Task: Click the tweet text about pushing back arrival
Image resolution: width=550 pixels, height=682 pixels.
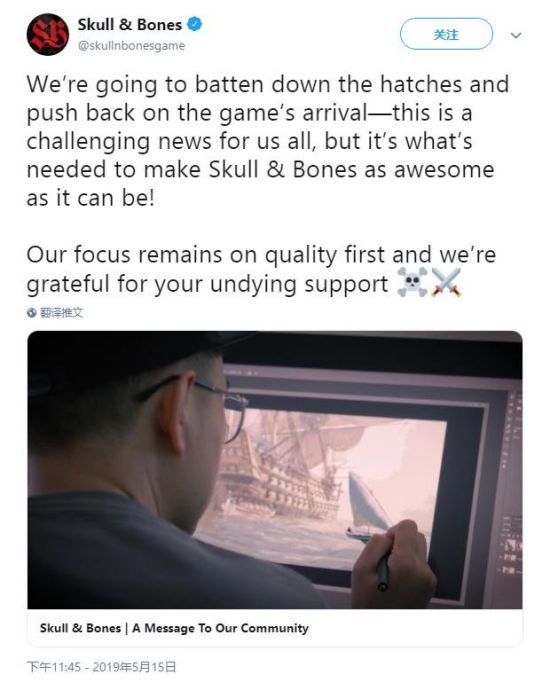Action: (x=267, y=141)
